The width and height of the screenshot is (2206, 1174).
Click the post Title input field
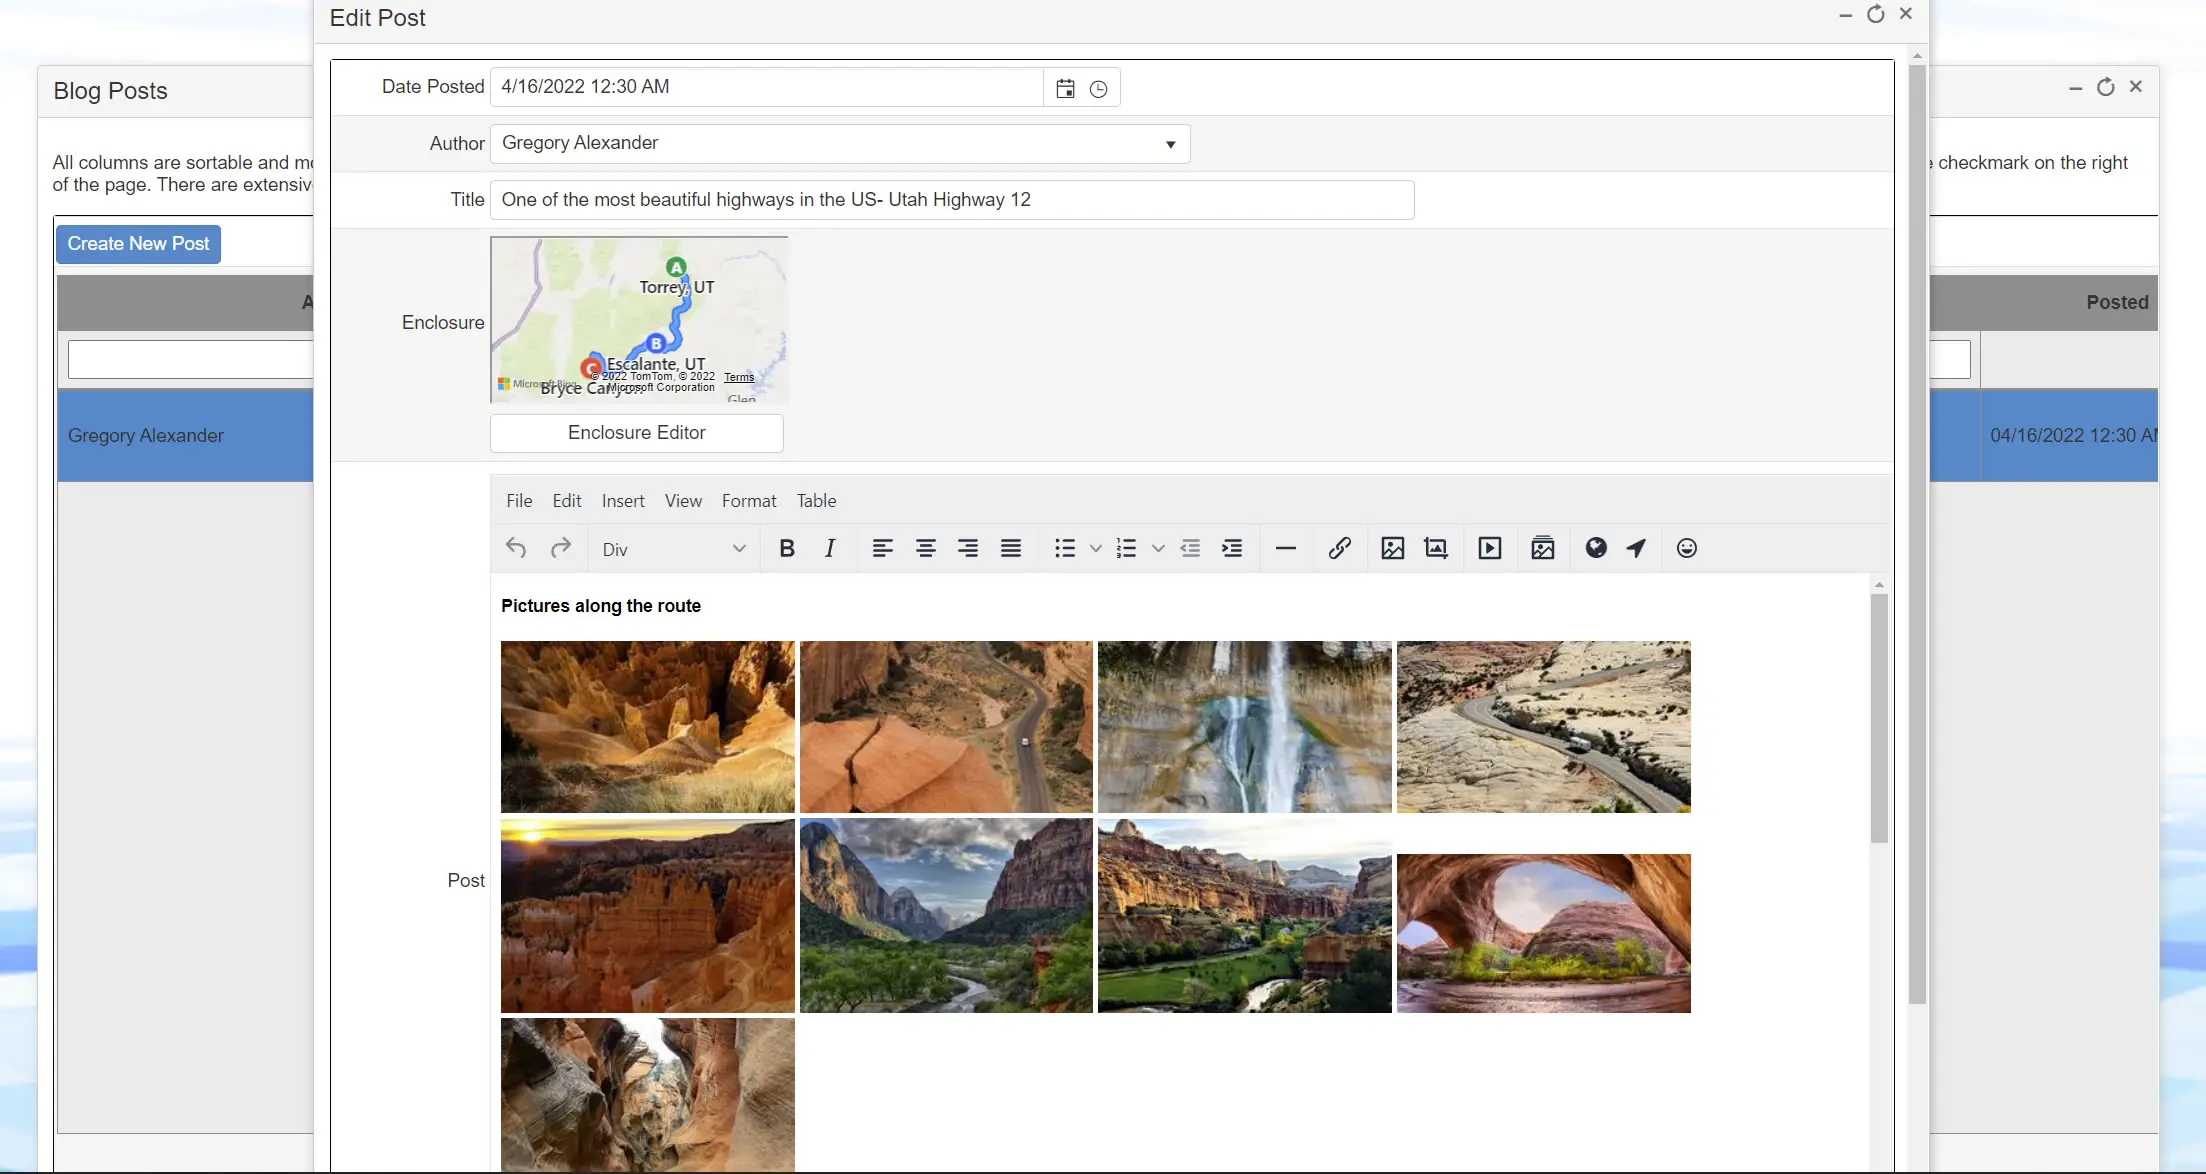pos(952,200)
